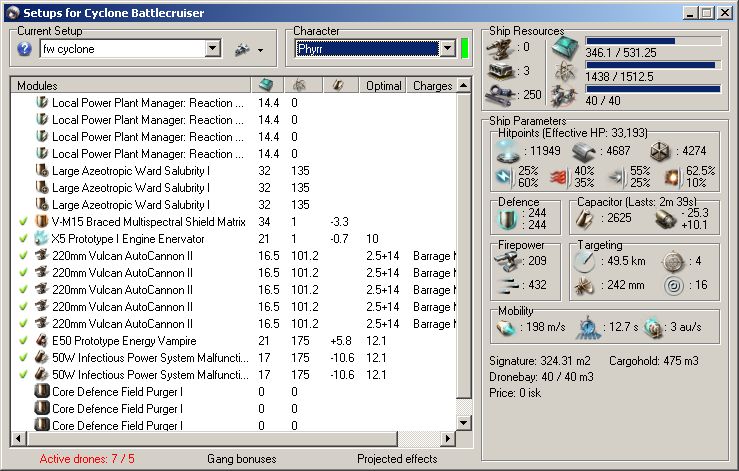Click the kinetic resistance icon
The image size is (739, 471).
coord(616,177)
